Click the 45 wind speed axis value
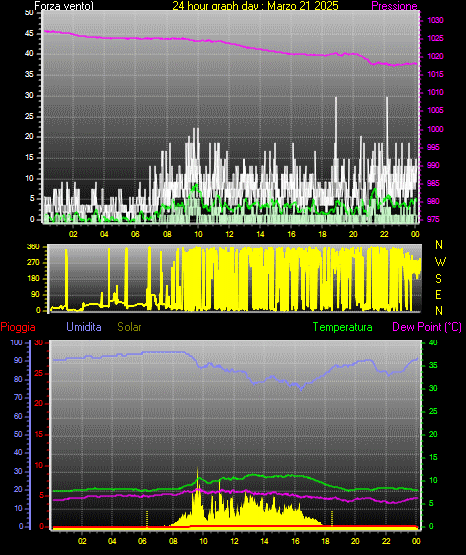The width and height of the screenshot is (466, 555). (x=29, y=33)
